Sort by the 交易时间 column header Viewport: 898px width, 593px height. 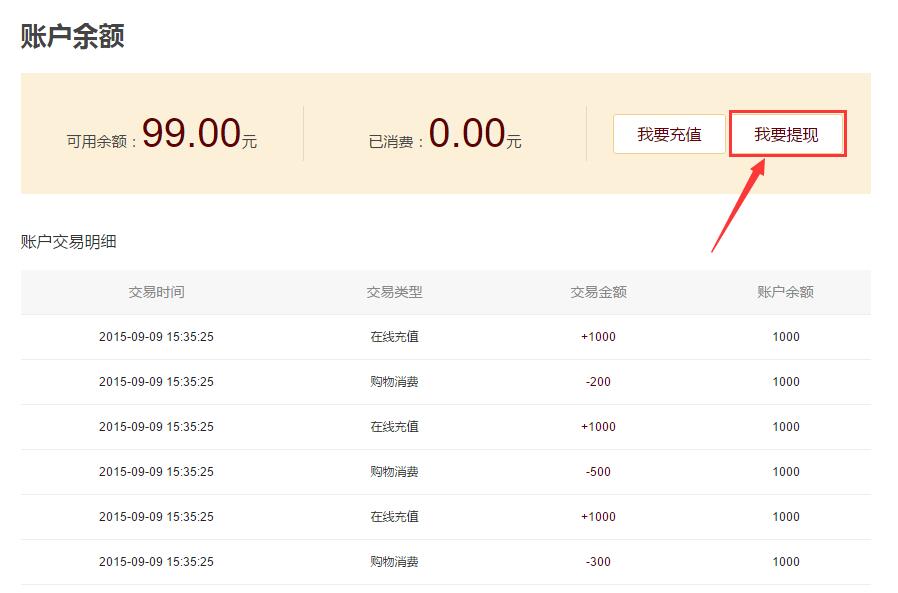click(156, 292)
